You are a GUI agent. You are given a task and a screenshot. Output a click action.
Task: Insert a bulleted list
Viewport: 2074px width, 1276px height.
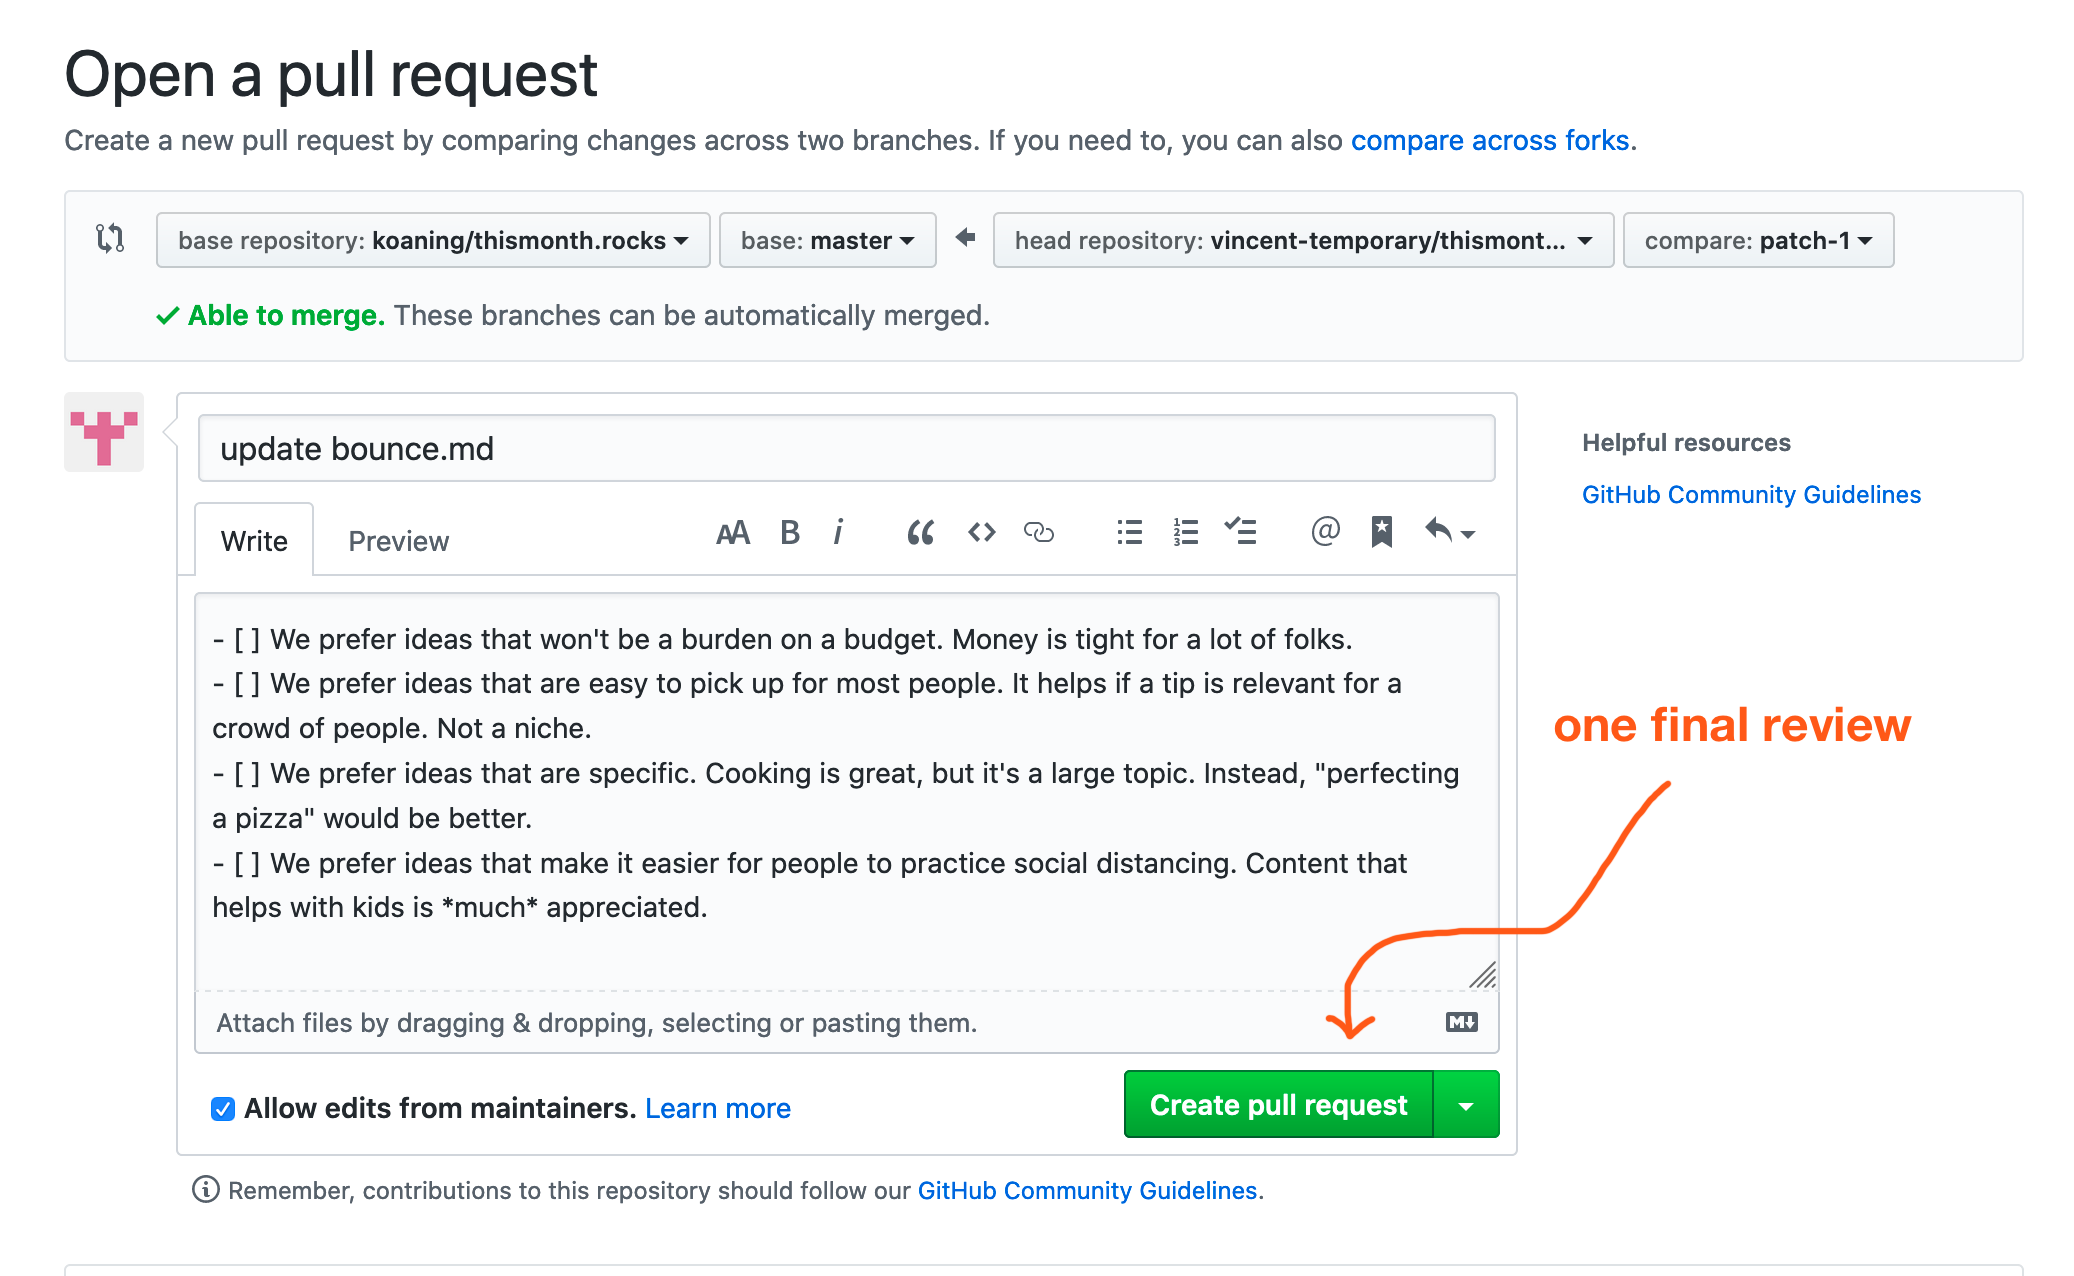pos(1130,532)
